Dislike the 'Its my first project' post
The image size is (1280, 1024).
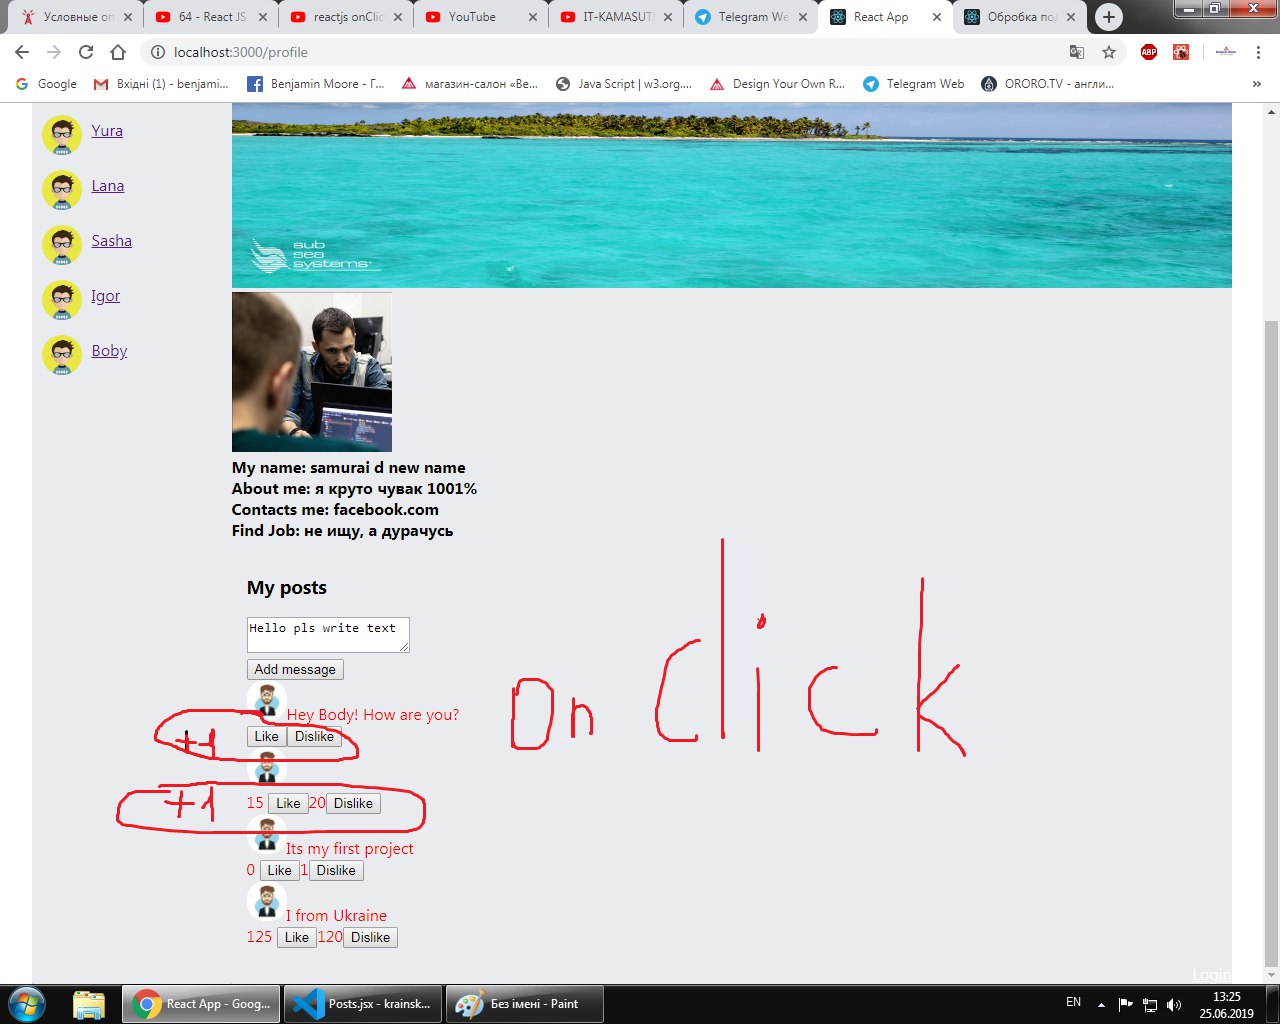click(x=336, y=871)
